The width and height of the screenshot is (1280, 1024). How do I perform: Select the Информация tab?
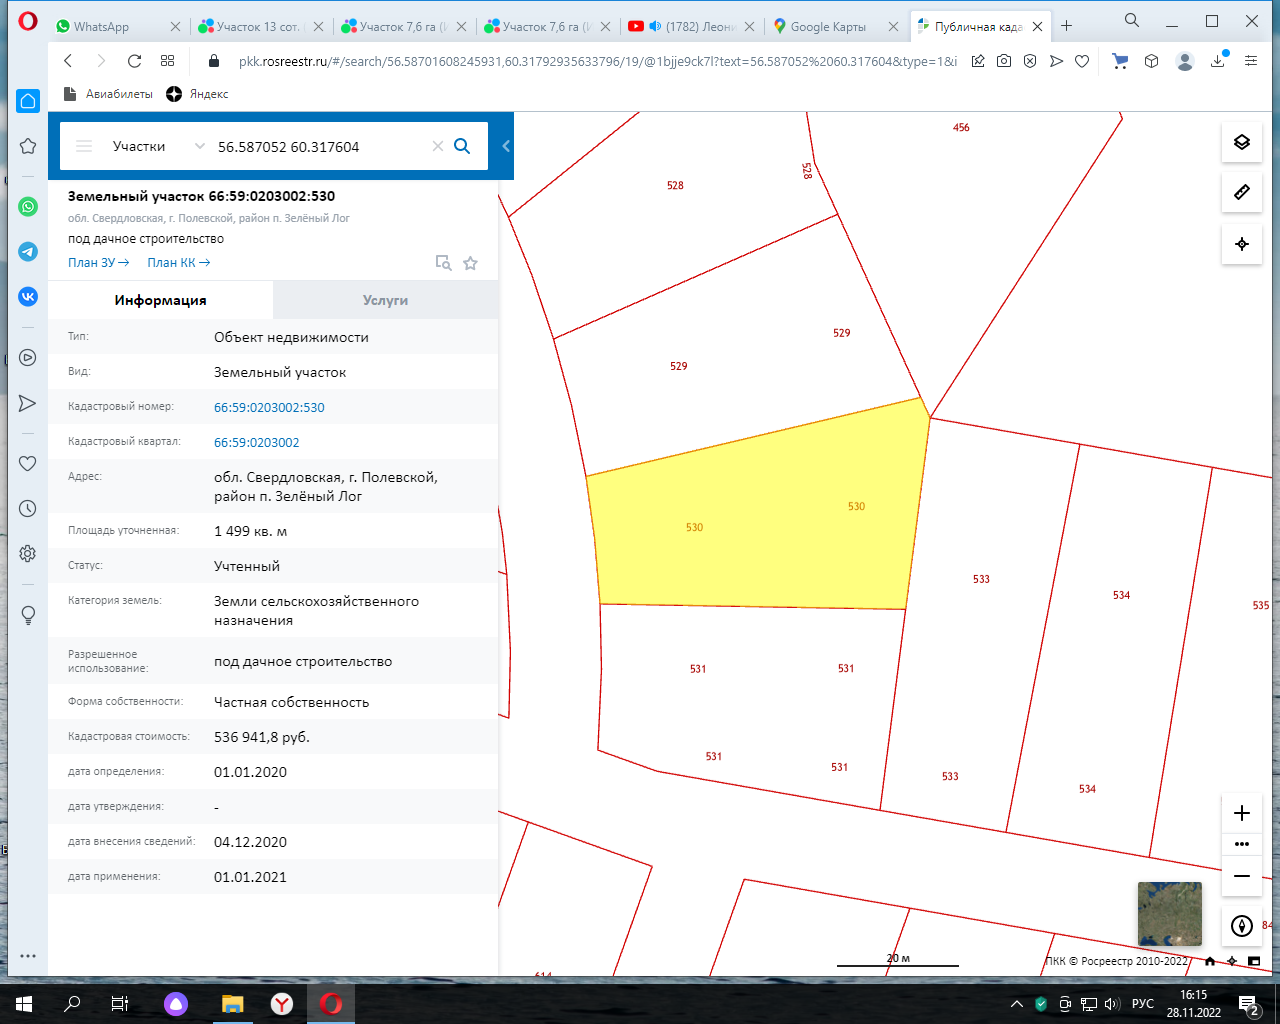(x=160, y=300)
